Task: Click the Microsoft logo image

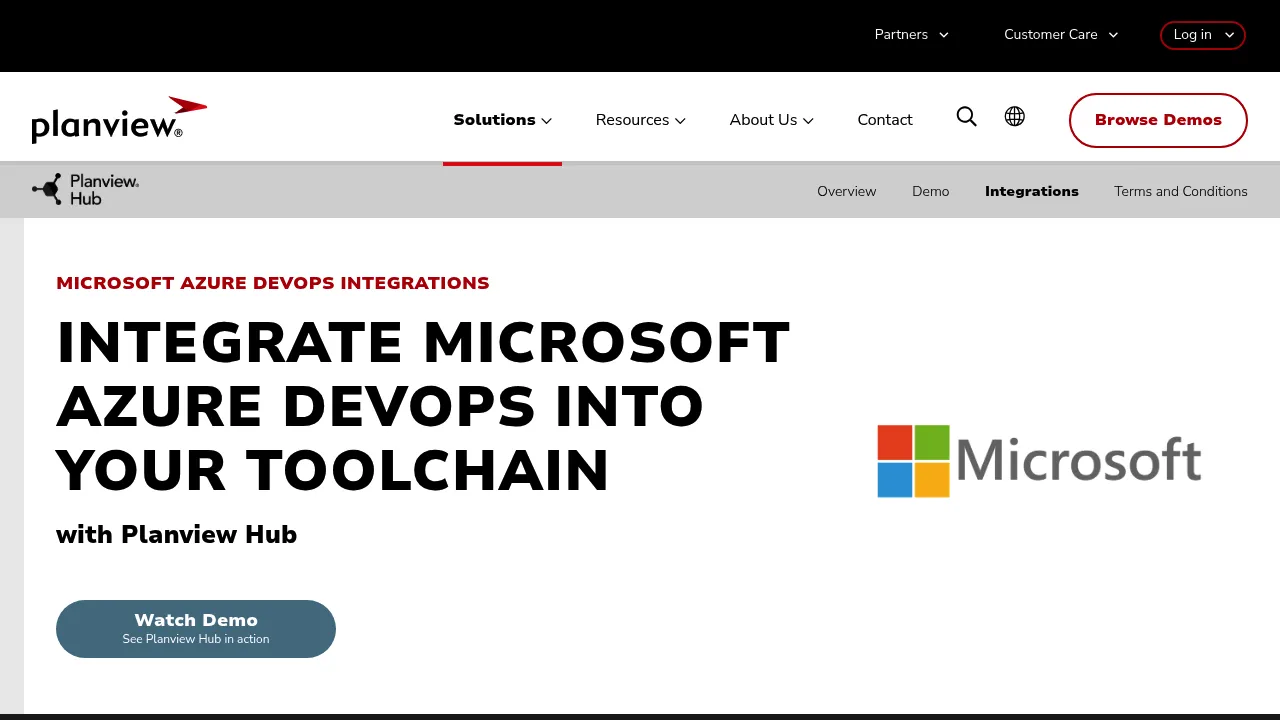Action: [1039, 461]
